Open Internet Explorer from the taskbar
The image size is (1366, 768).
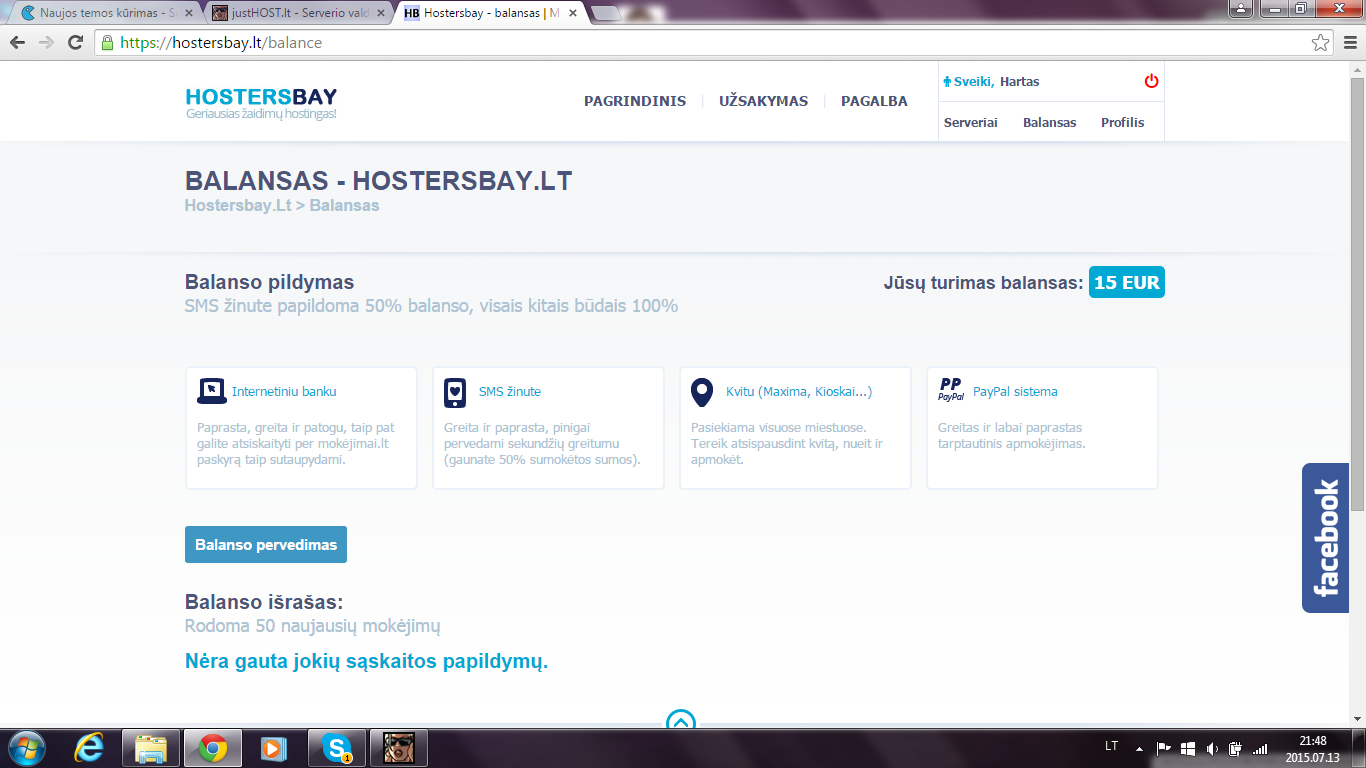(89, 748)
